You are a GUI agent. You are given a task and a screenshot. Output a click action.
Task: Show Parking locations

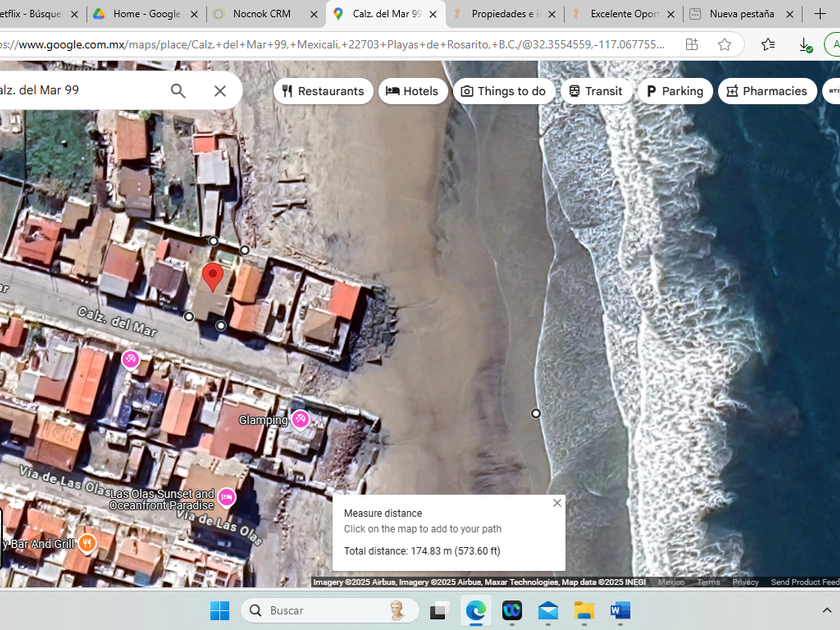675,91
